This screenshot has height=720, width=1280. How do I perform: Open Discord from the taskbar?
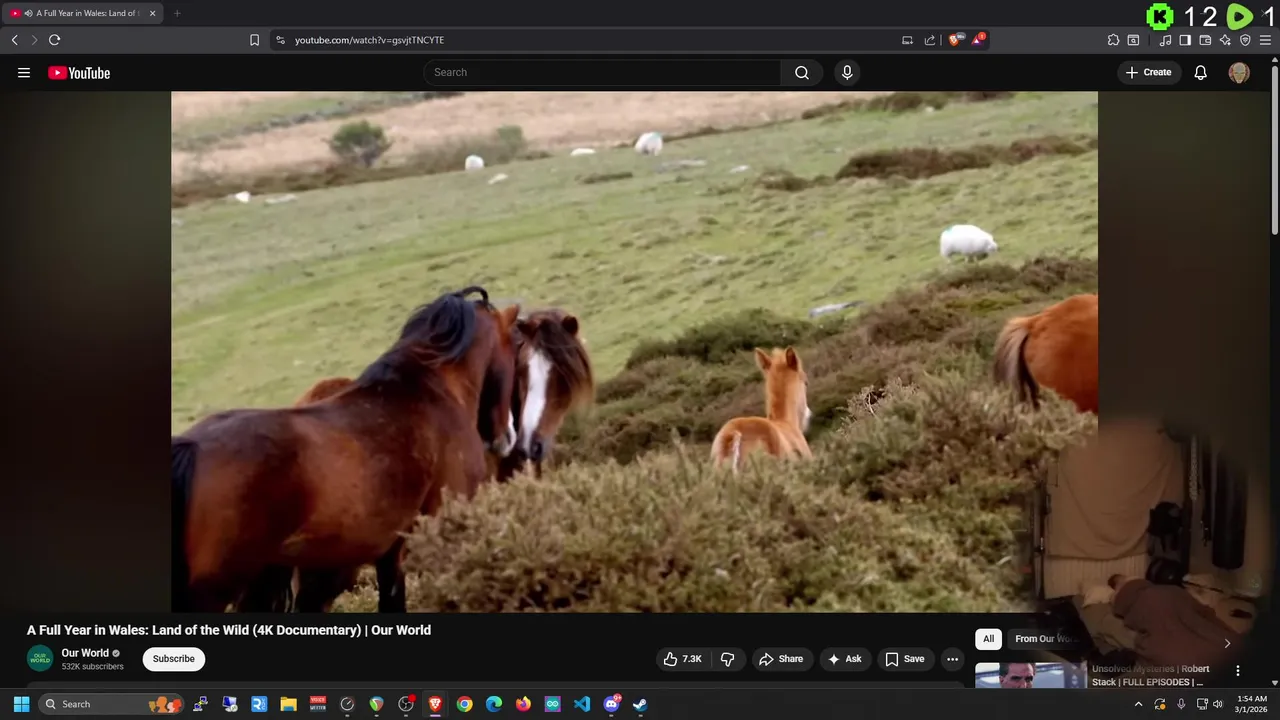tap(611, 704)
